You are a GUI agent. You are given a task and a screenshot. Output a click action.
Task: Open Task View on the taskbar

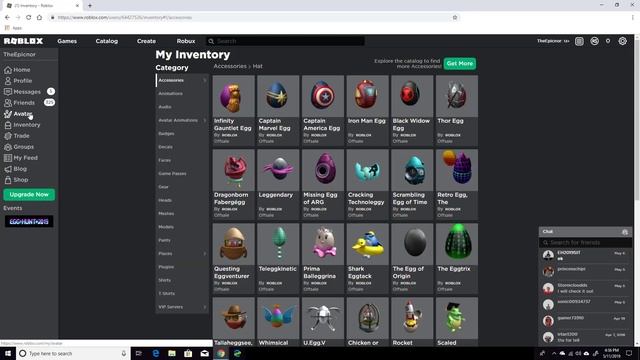tap(139, 353)
